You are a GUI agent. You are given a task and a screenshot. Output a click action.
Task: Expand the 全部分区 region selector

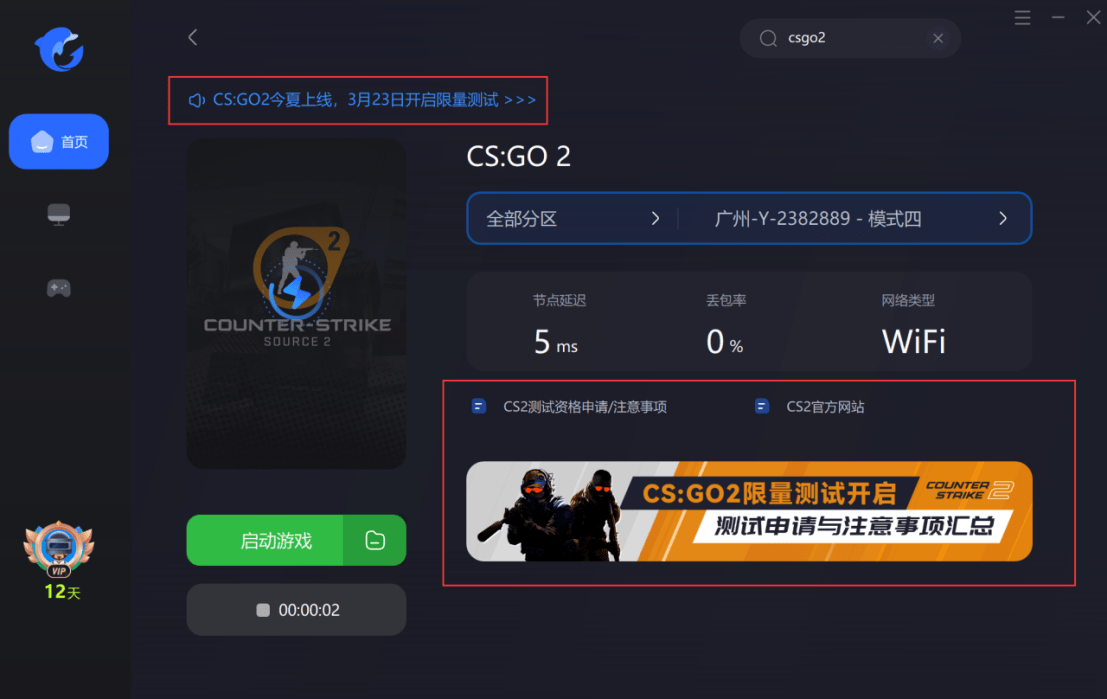[x=572, y=219]
